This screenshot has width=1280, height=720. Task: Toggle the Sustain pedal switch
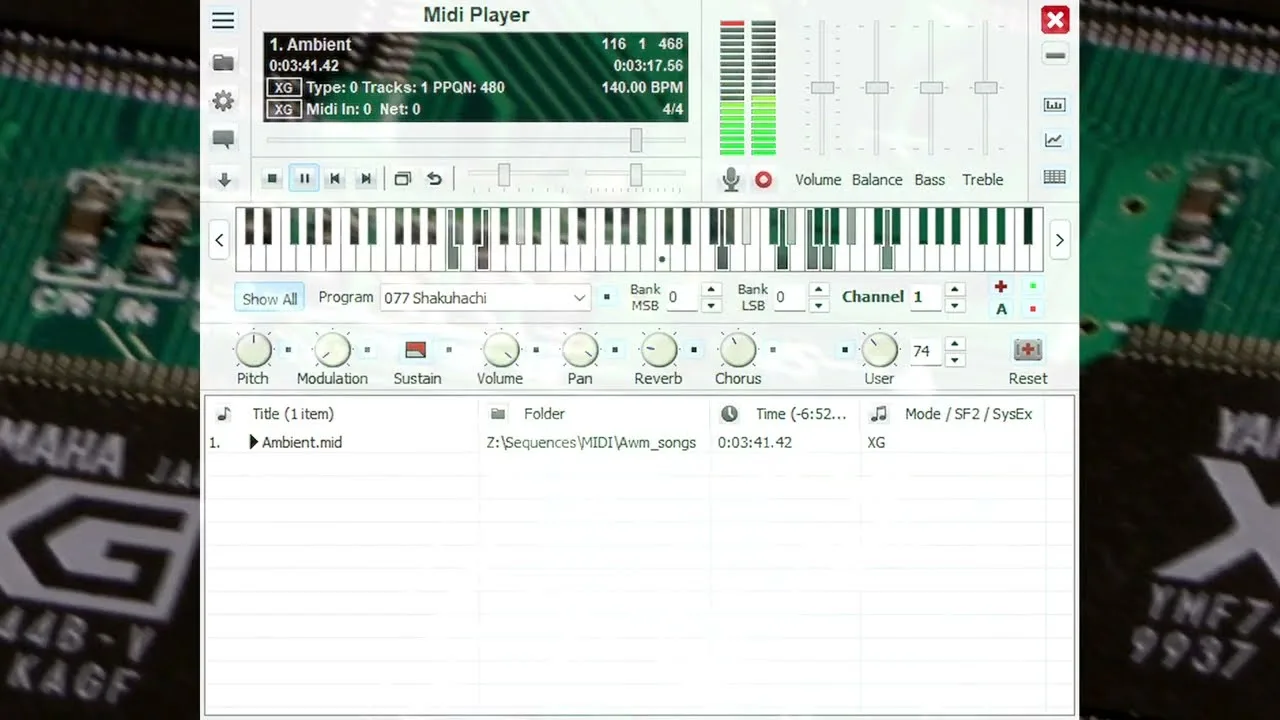(x=415, y=350)
